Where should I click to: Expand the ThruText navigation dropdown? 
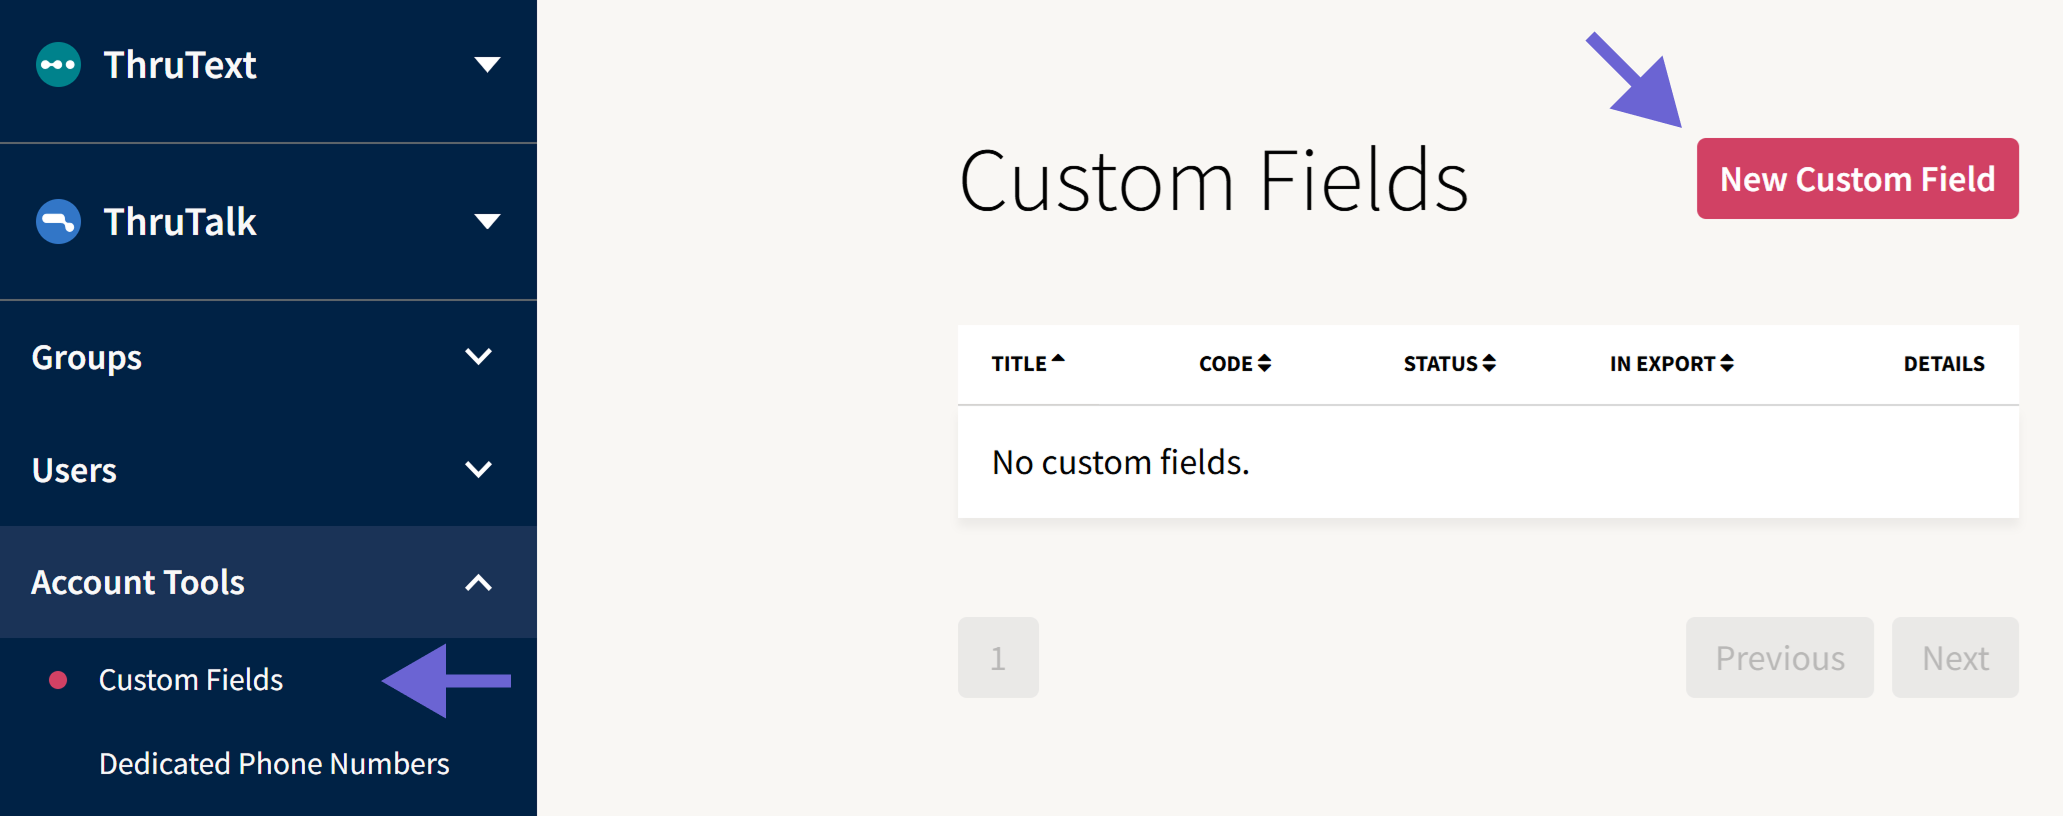[x=487, y=64]
